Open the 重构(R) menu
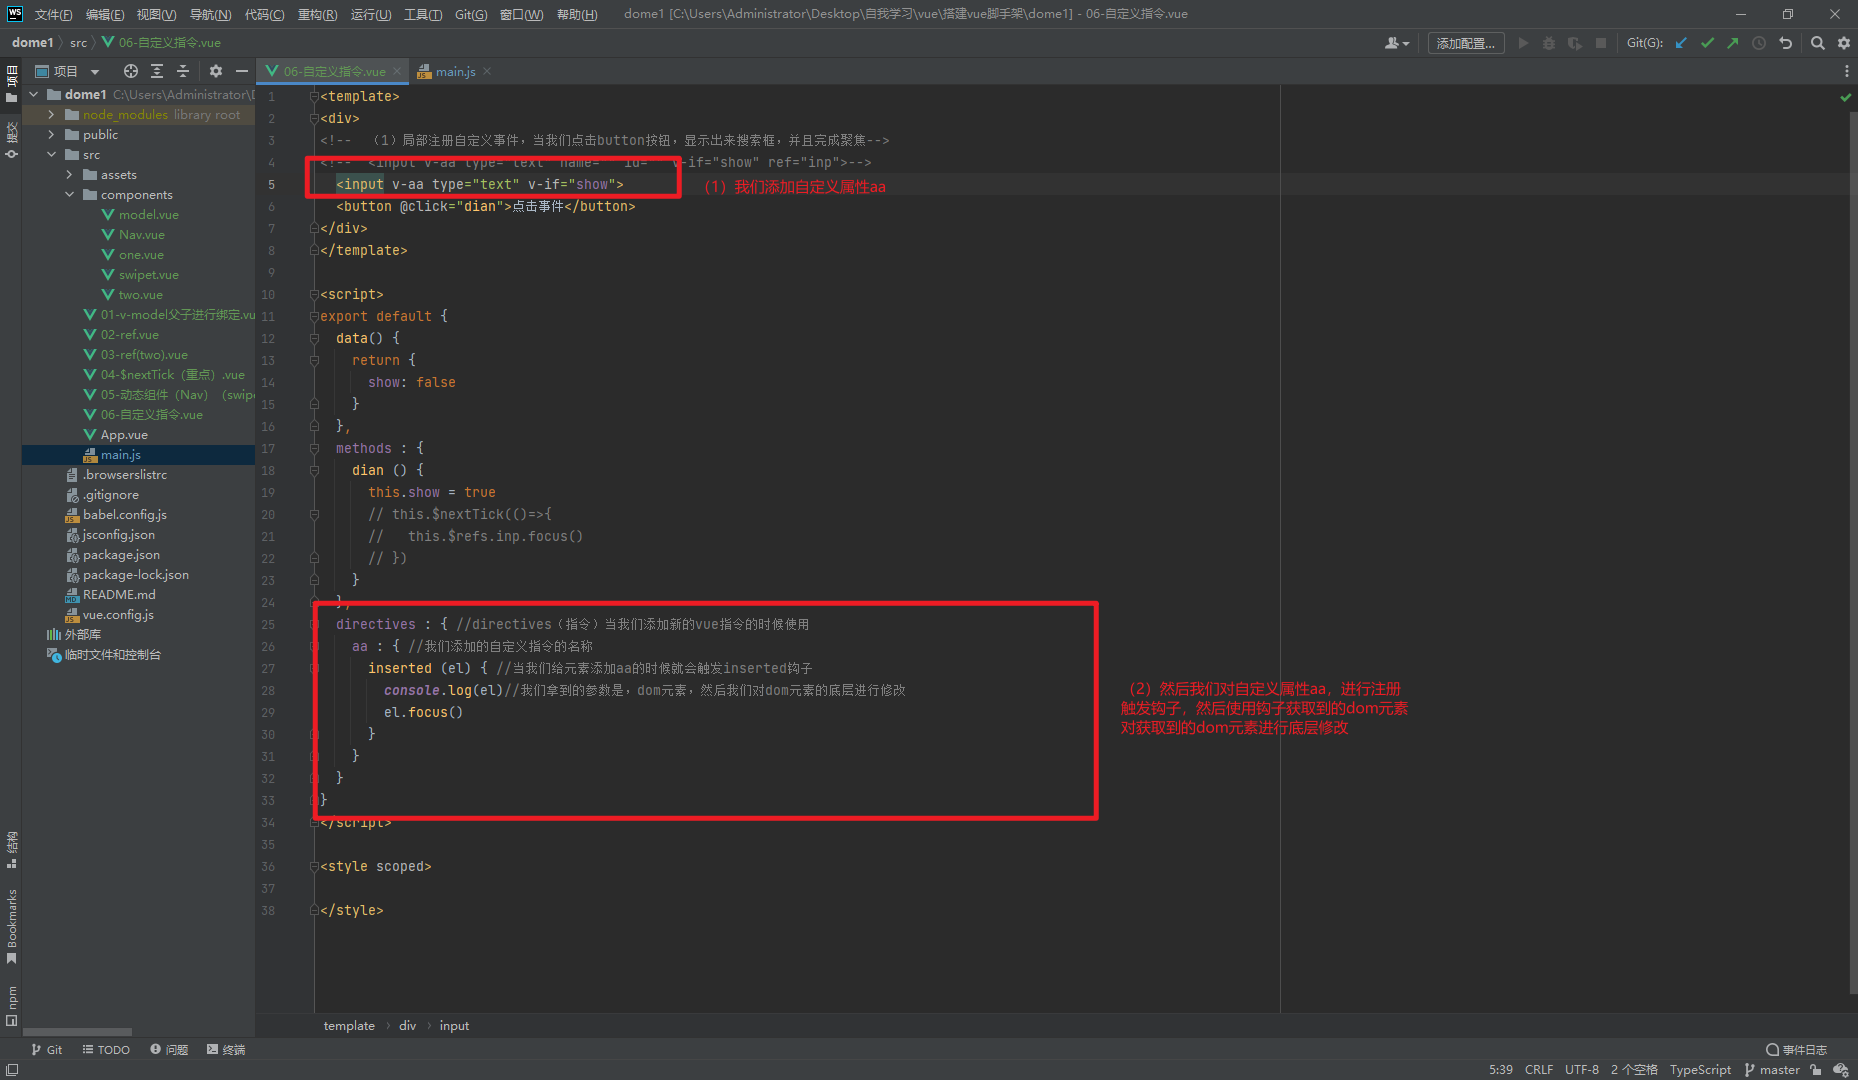Screen dimensions: 1858x1080 click(x=317, y=14)
